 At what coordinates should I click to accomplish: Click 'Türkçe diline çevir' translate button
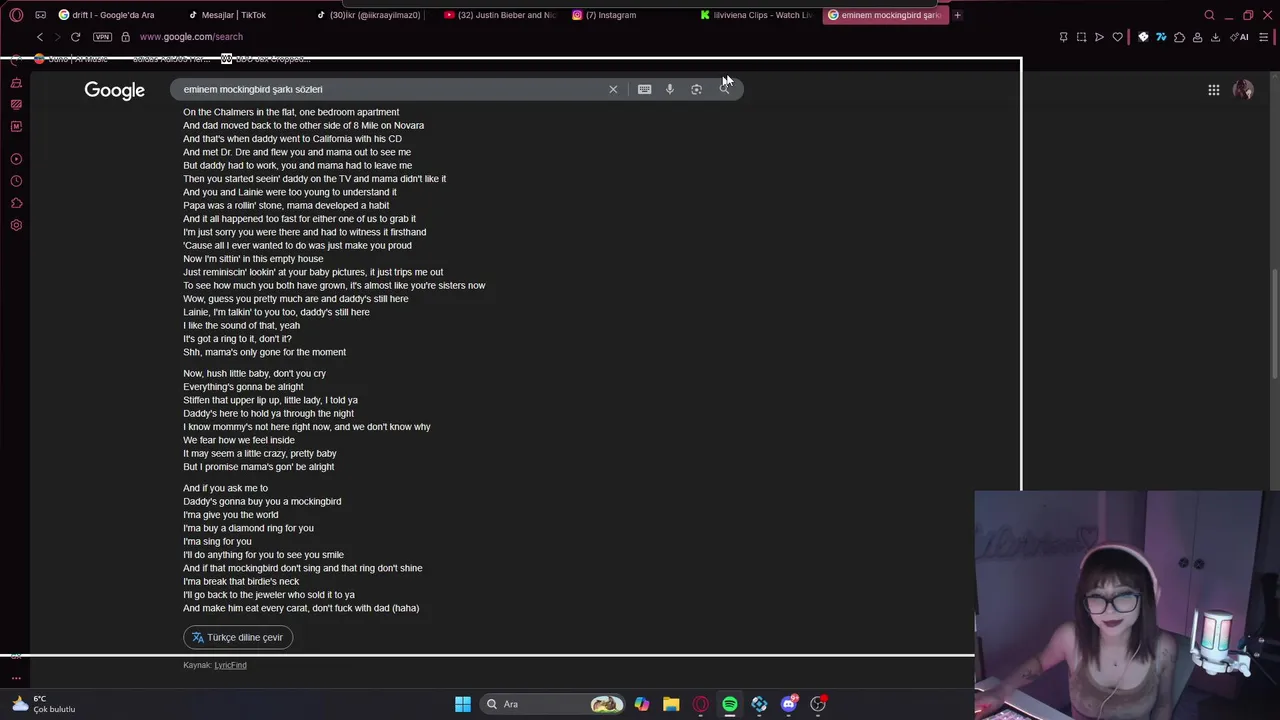point(238,637)
